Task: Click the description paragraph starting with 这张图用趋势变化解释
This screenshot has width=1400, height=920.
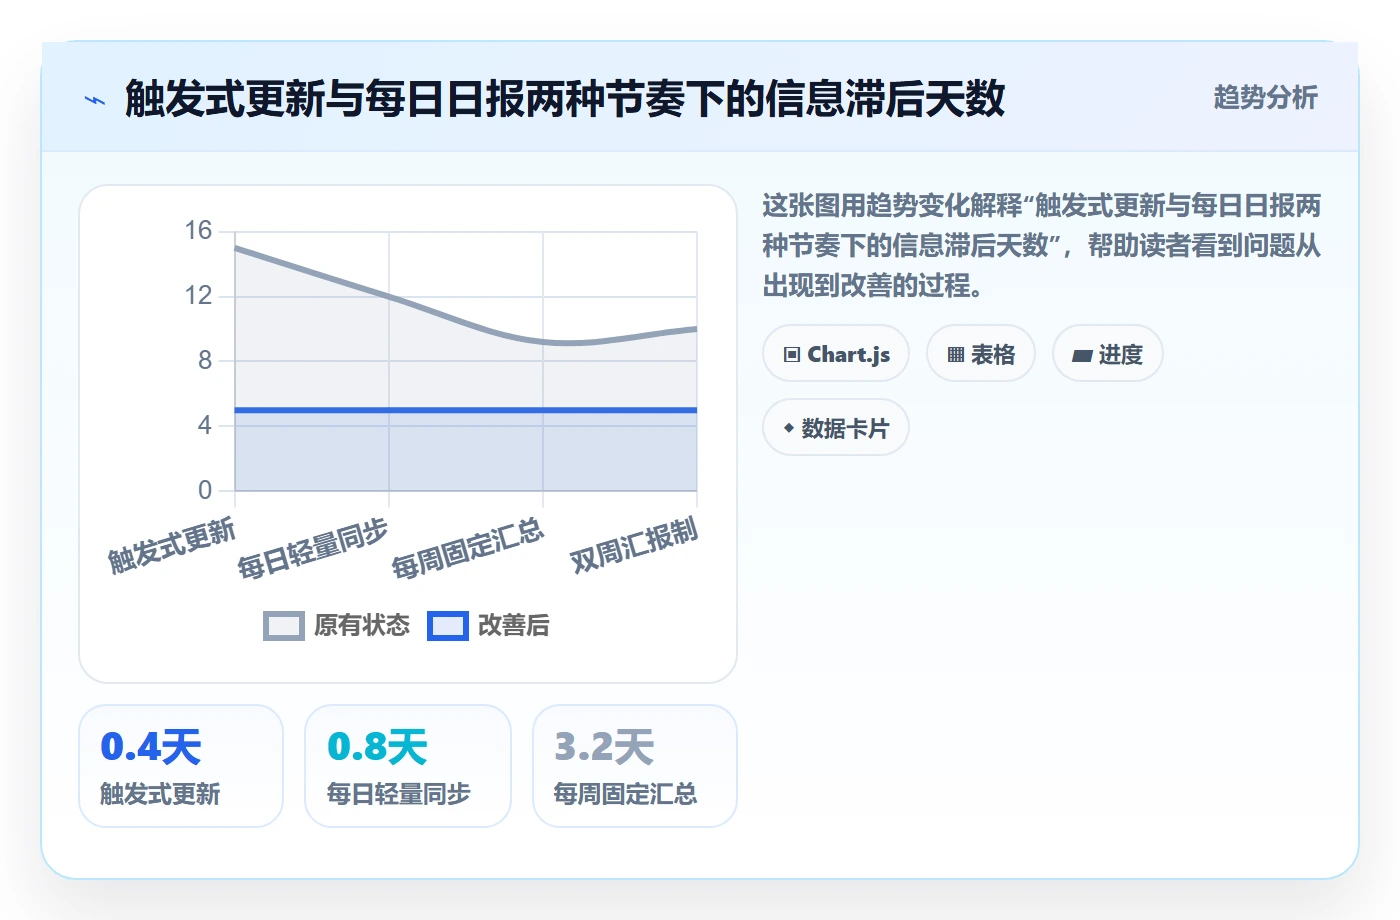Action: [x=1042, y=245]
